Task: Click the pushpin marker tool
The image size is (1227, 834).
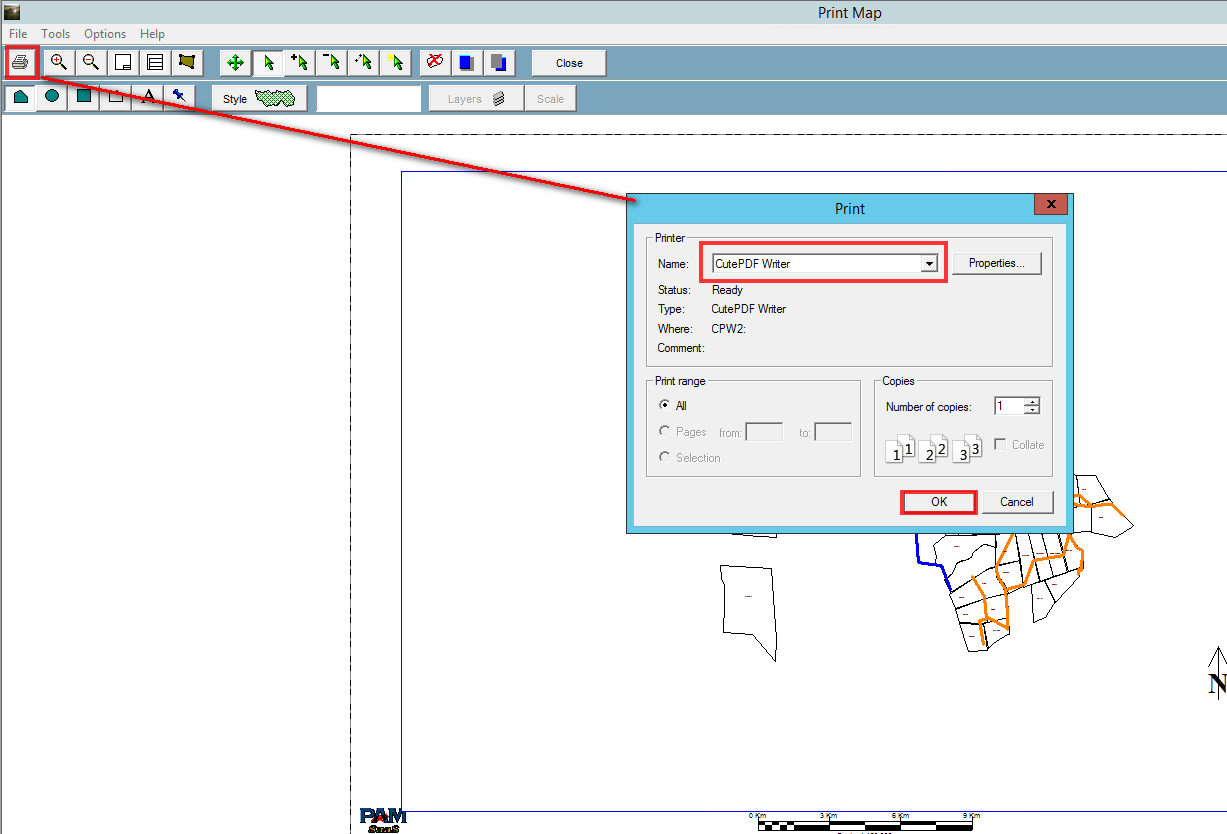Action: point(179,97)
